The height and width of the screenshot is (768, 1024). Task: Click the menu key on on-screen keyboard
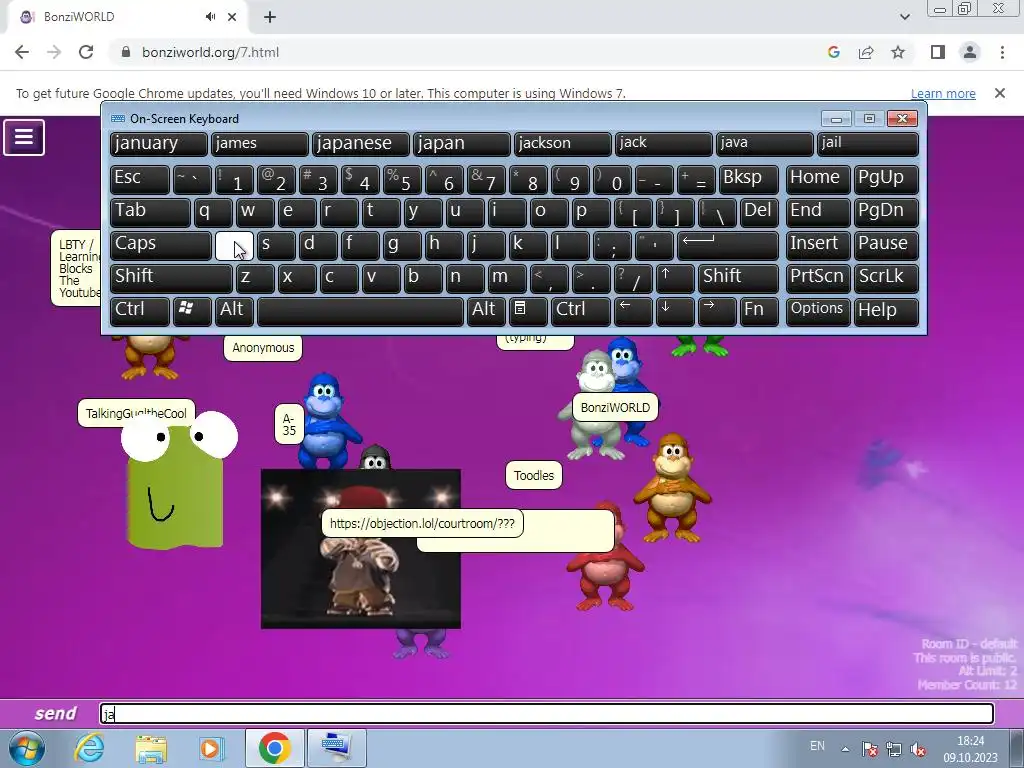point(528,310)
